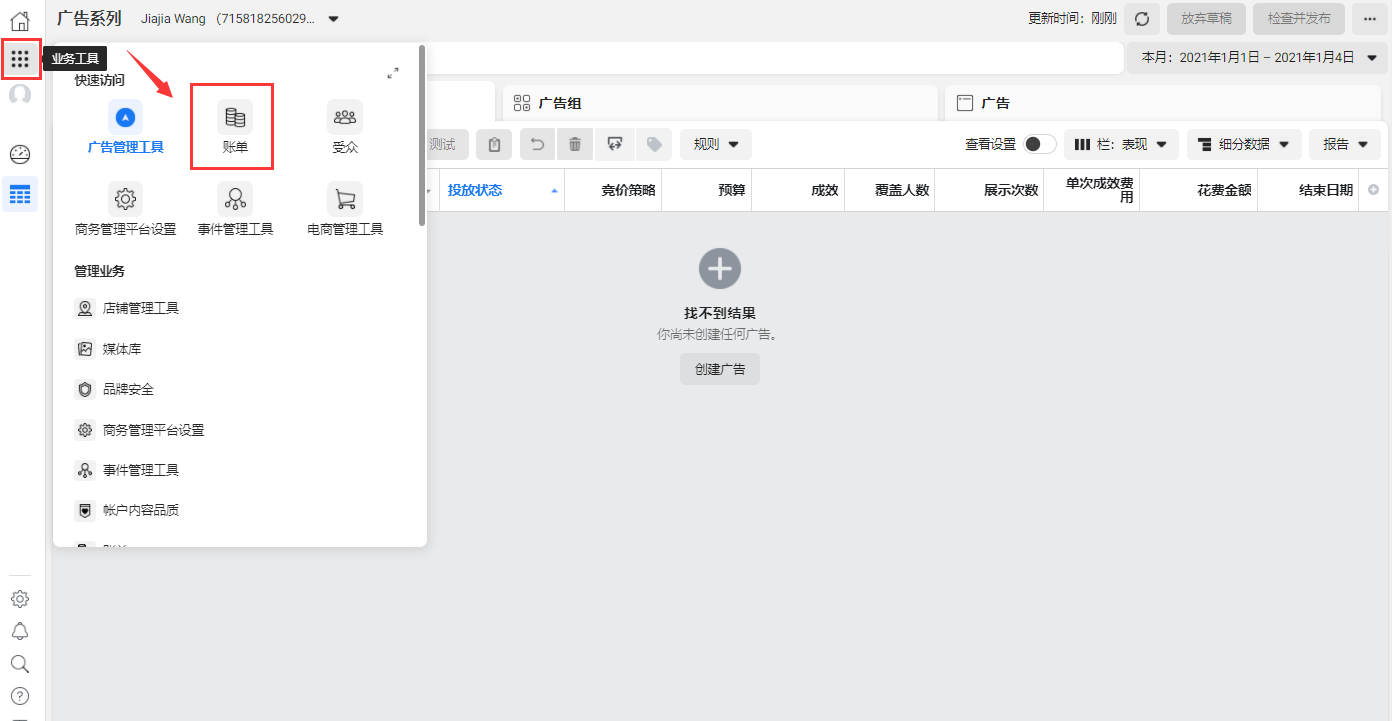This screenshot has height=721, width=1392.
Task: Switch to the 广告组 tab
Action: coord(560,103)
